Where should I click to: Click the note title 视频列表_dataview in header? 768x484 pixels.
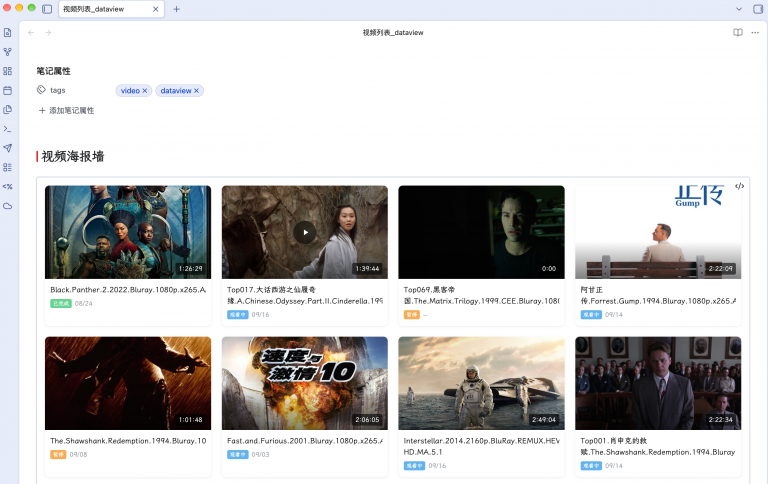point(393,32)
